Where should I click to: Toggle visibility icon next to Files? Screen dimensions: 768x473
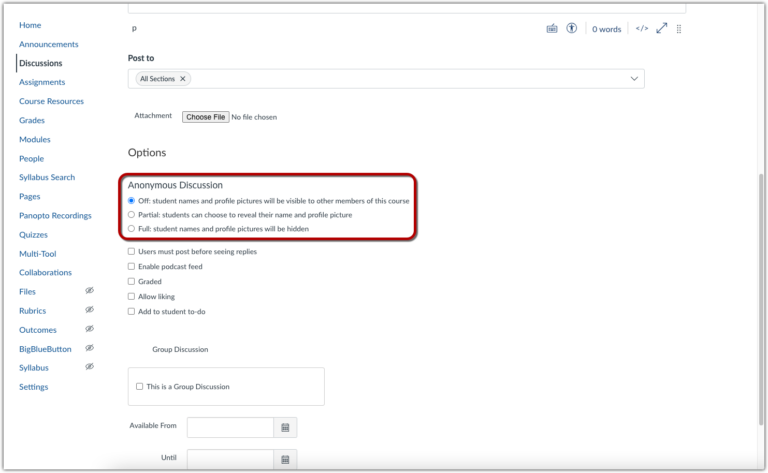click(89, 291)
